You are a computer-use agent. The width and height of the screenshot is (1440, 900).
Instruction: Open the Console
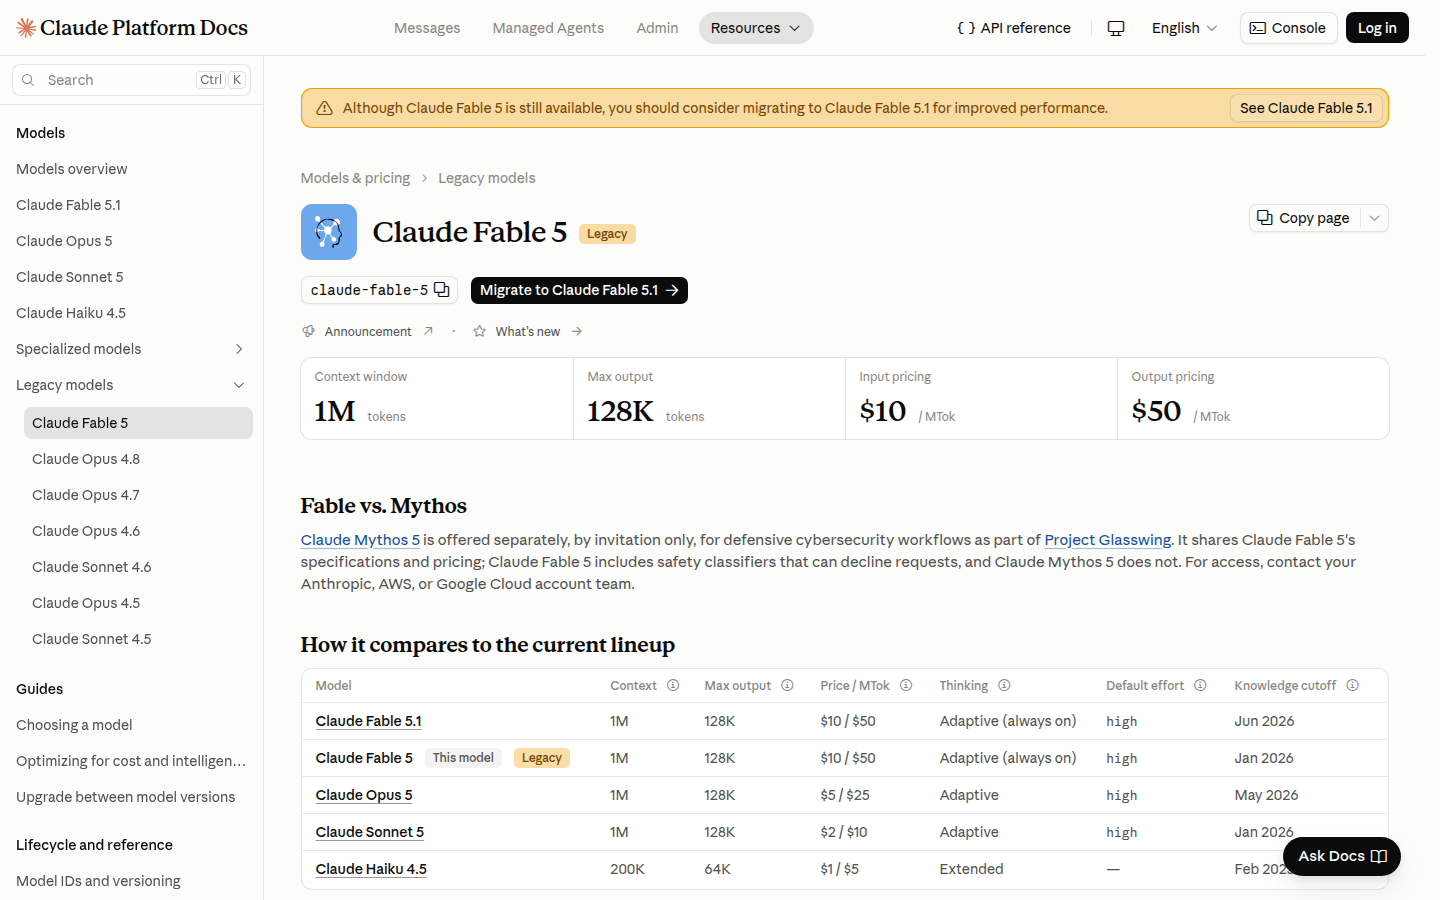(1288, 28)
